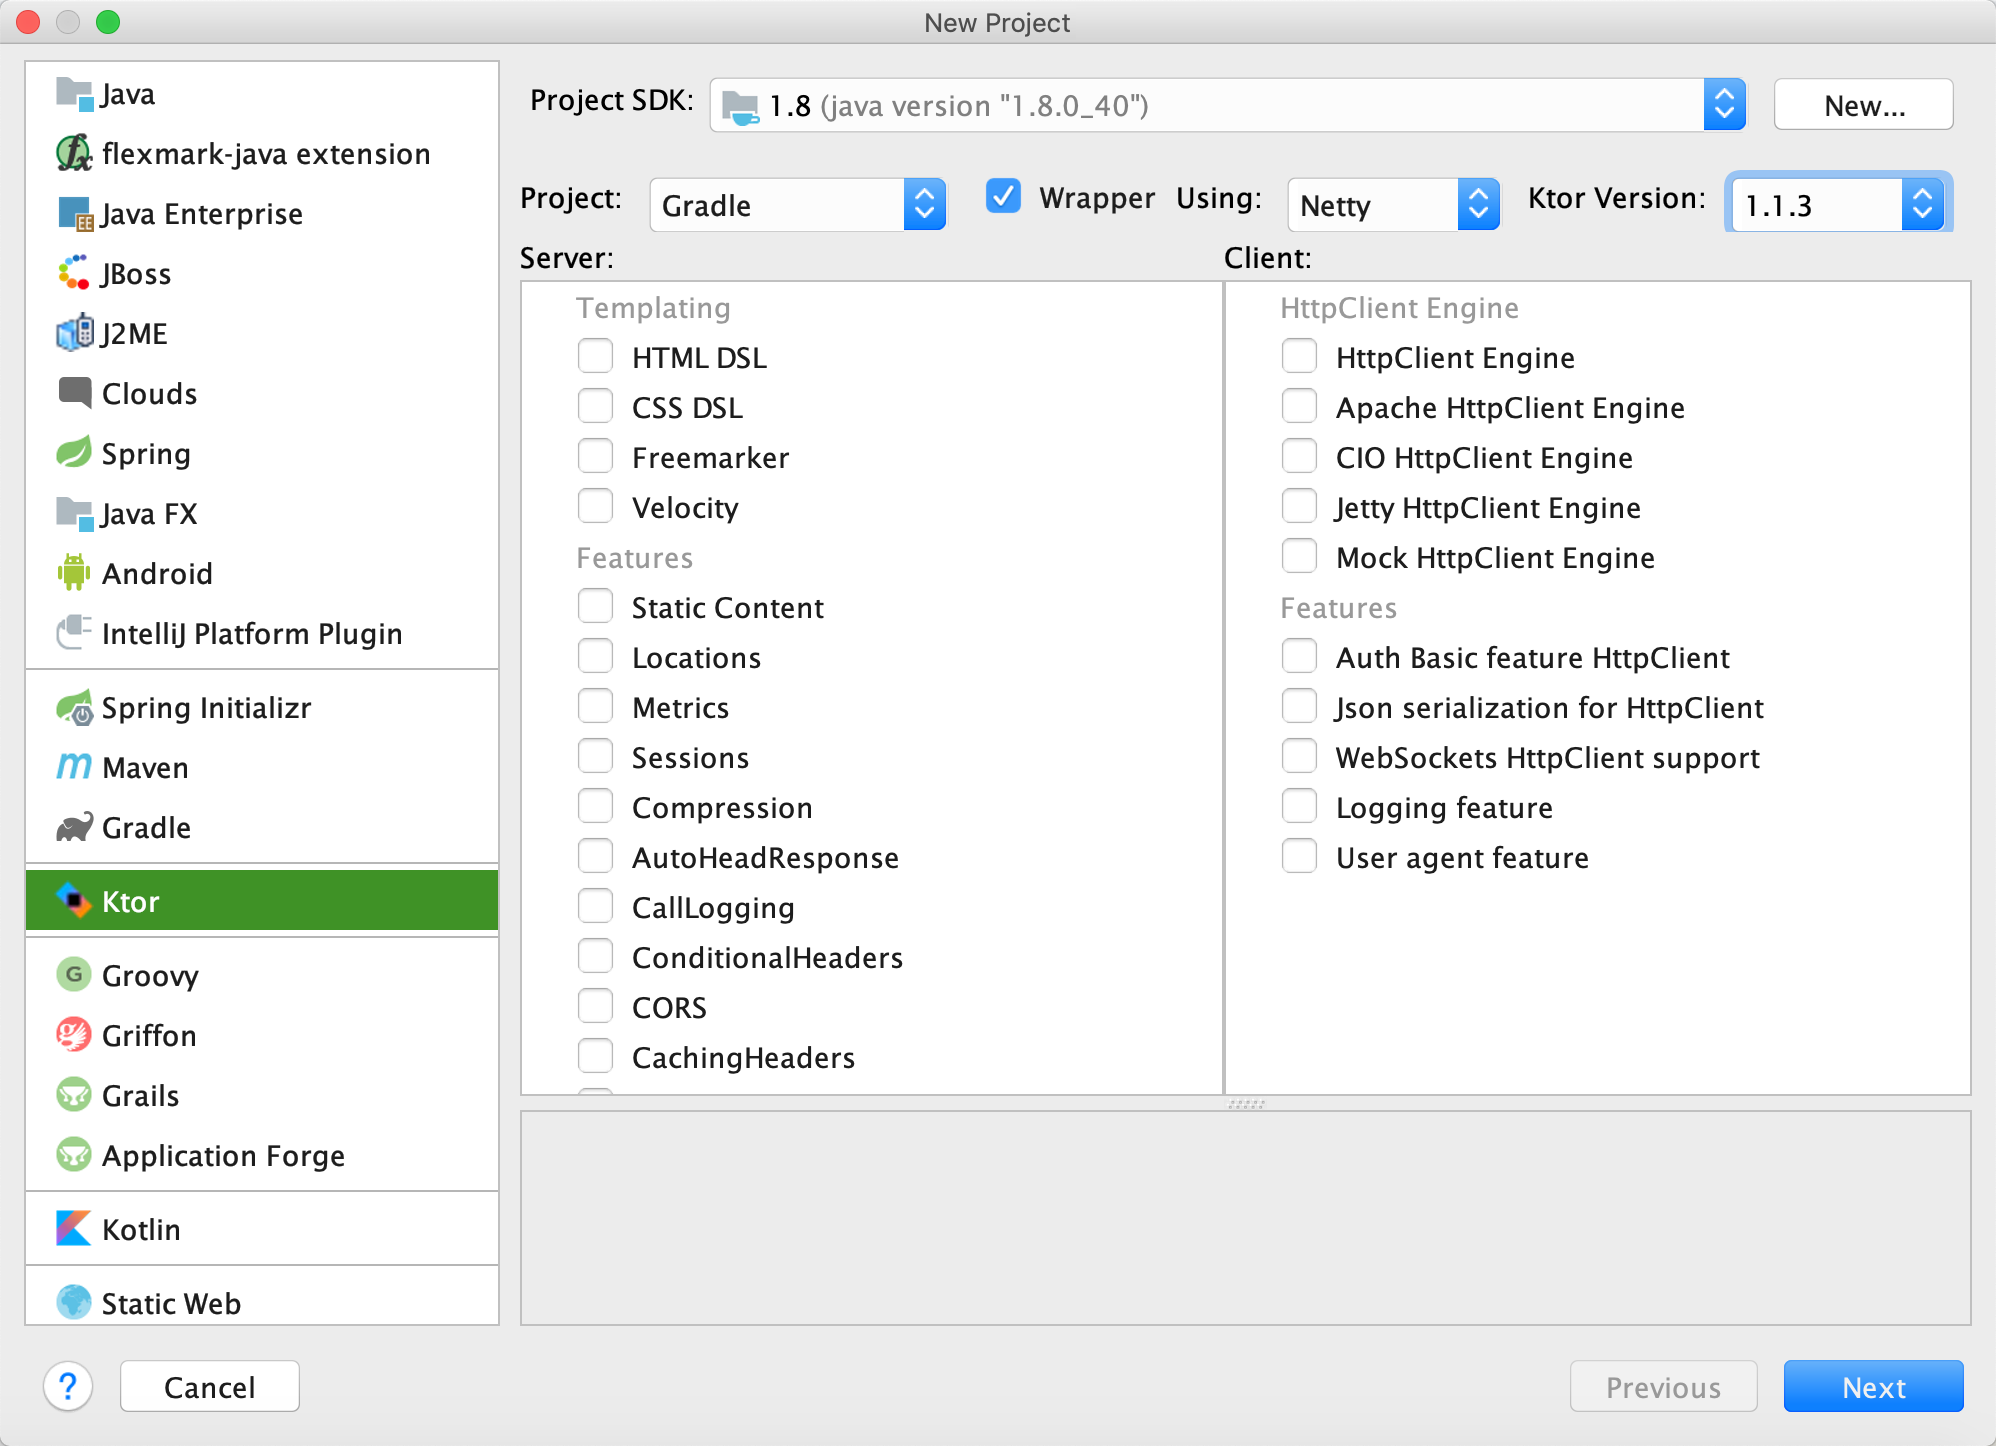Enable Mock HttpClient Engine
Image resolution: width=1996 pixels, height=1446 pixels.
pyautogui.click(x=1300, y=556)
